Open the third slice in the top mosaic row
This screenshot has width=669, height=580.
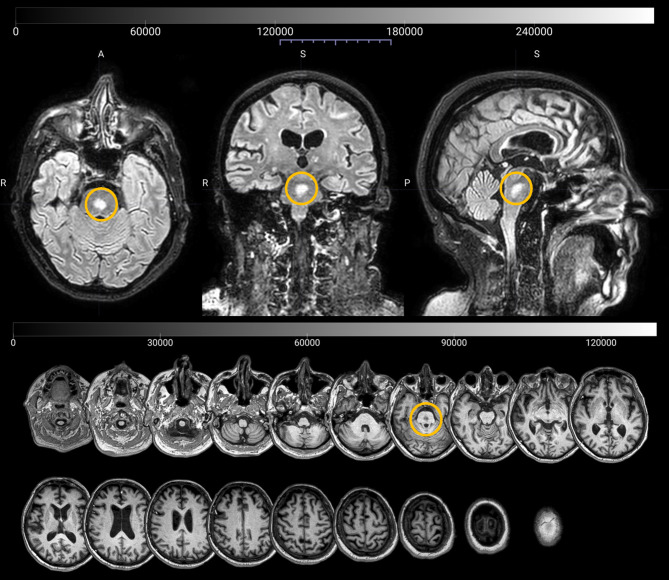pyautogui.click(x=183, y=406)
